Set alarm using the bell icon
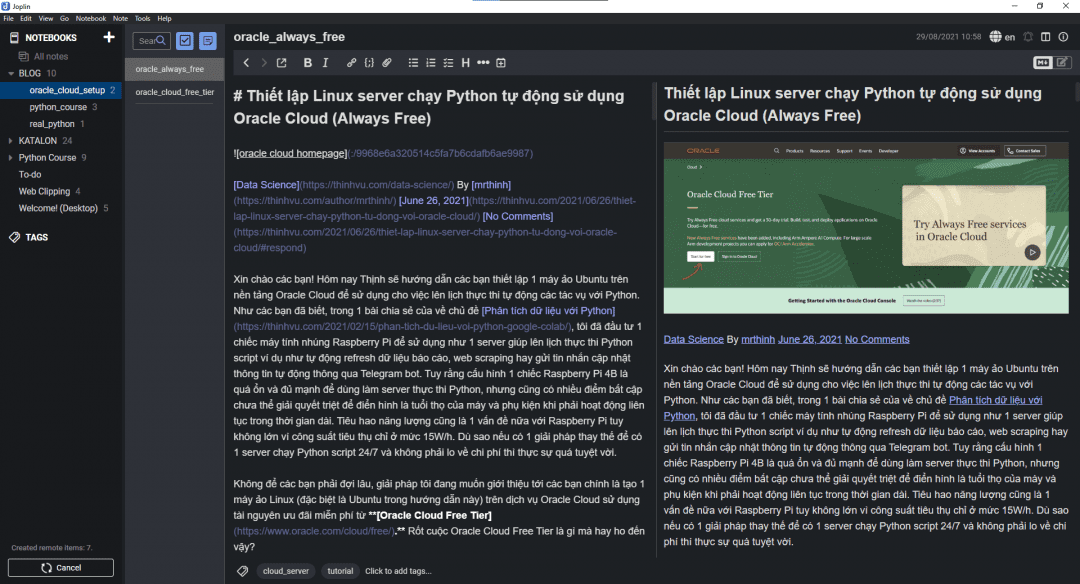The height and width of the screenshot is (584, 1080). point(1027,37)
